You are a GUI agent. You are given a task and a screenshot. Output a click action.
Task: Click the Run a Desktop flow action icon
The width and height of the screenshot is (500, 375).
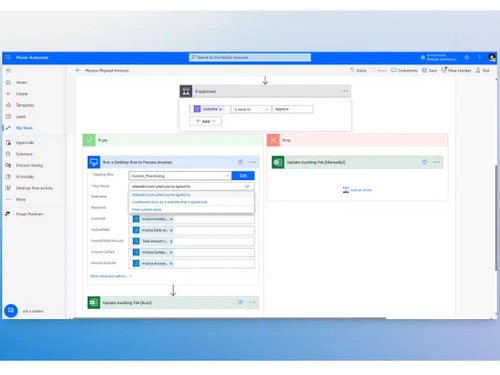tap(94, 162)
